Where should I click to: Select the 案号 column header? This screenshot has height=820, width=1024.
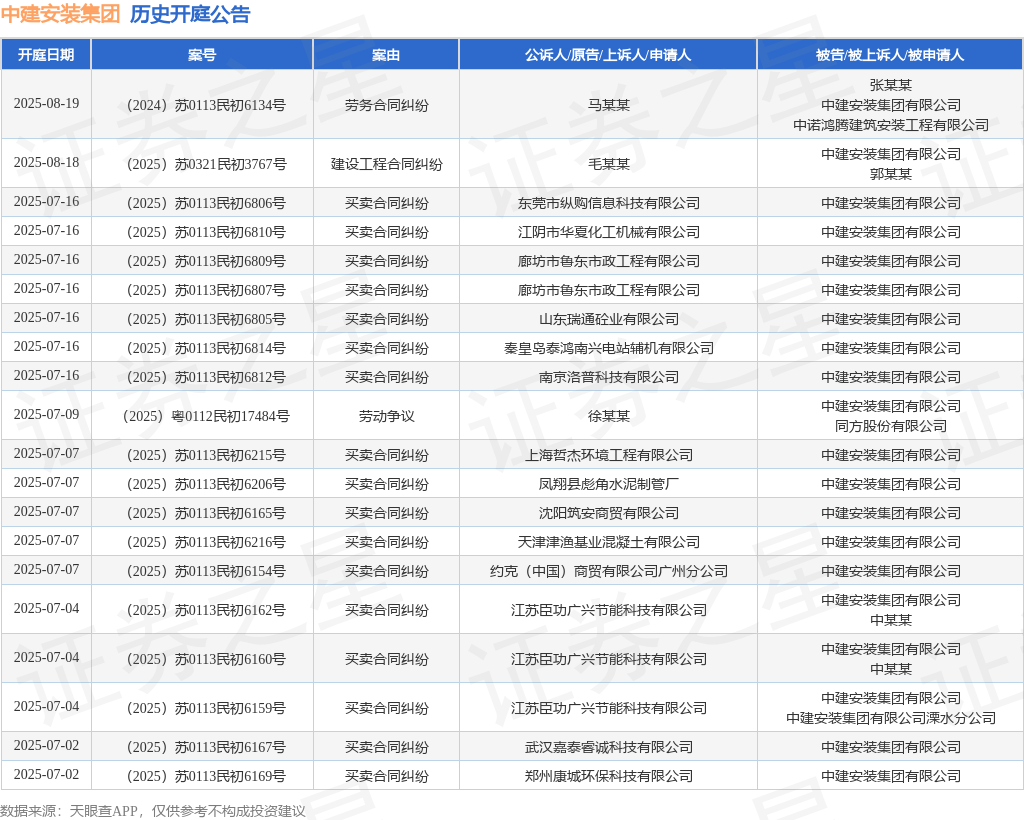[202, 54]
